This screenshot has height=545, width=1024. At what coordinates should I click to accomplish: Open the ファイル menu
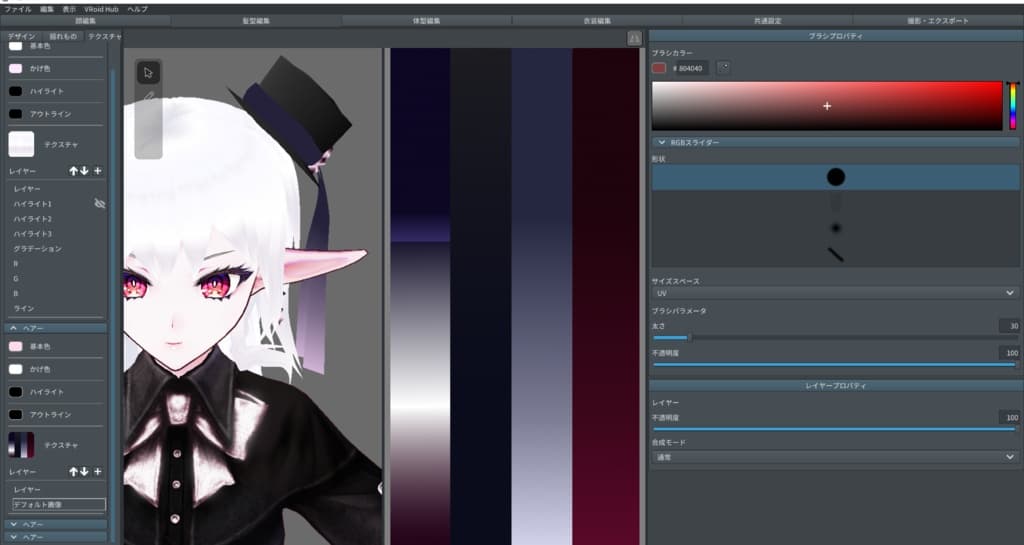click(17, 8)
